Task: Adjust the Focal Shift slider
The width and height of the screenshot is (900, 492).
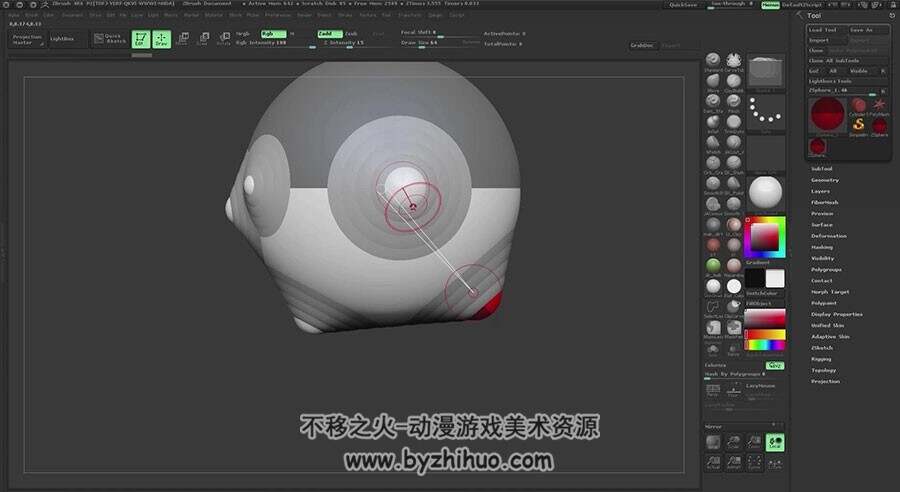Action: click(440, 33)
